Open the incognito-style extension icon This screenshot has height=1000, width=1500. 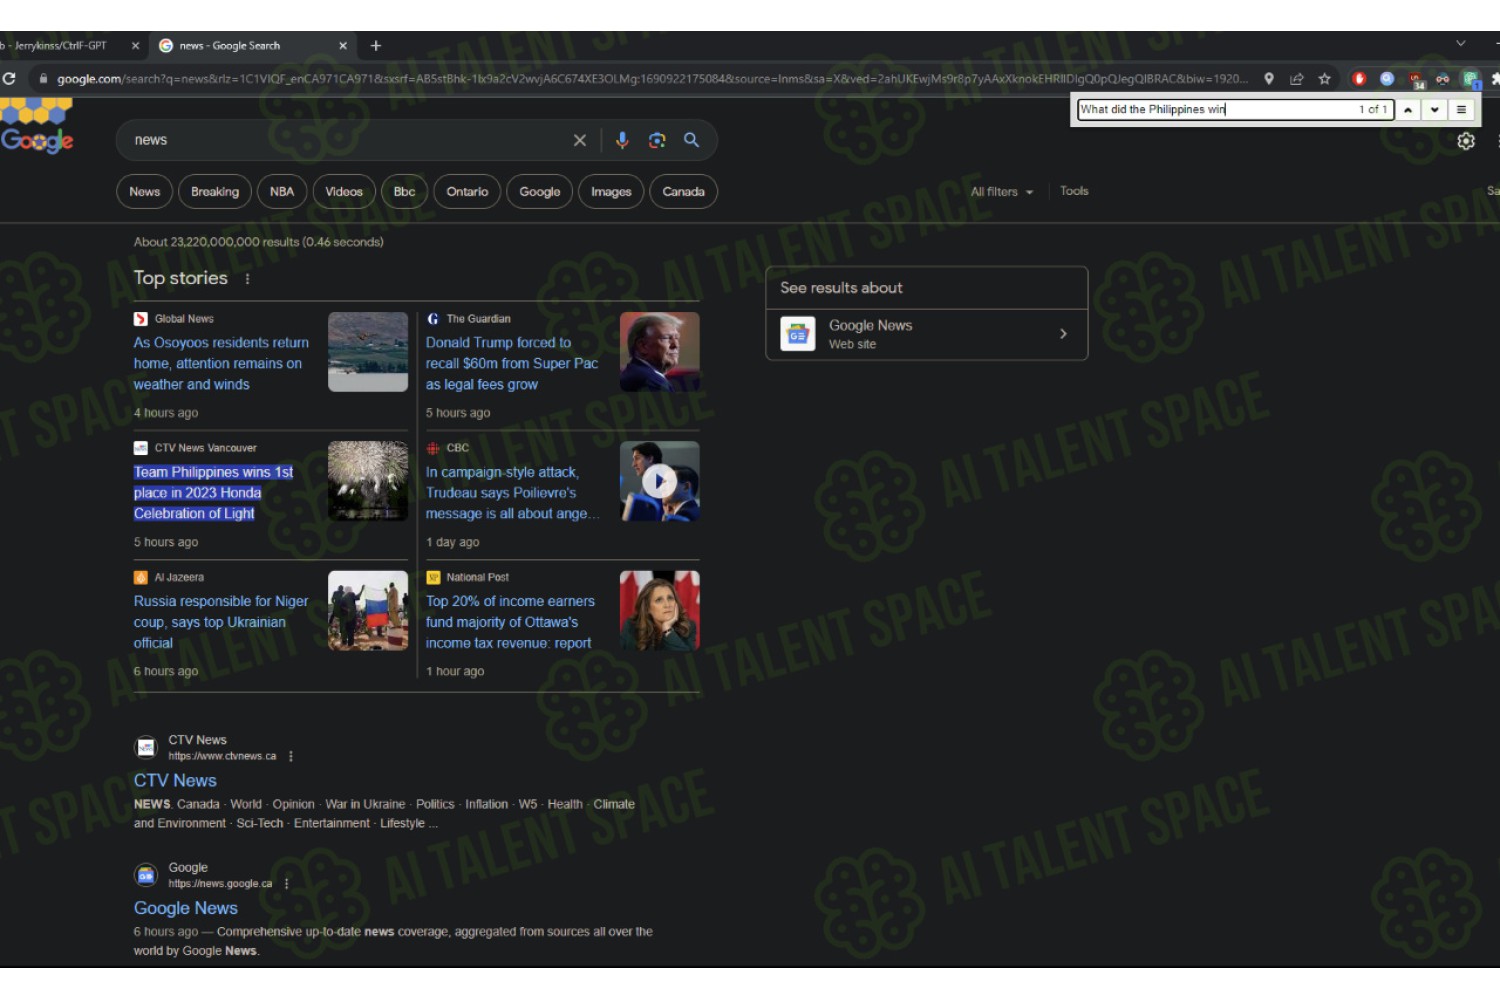tap(1443, 79)
